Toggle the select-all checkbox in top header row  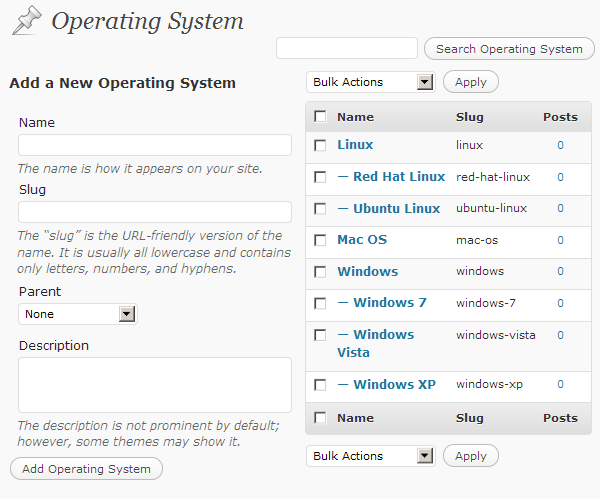click(320, 116)
